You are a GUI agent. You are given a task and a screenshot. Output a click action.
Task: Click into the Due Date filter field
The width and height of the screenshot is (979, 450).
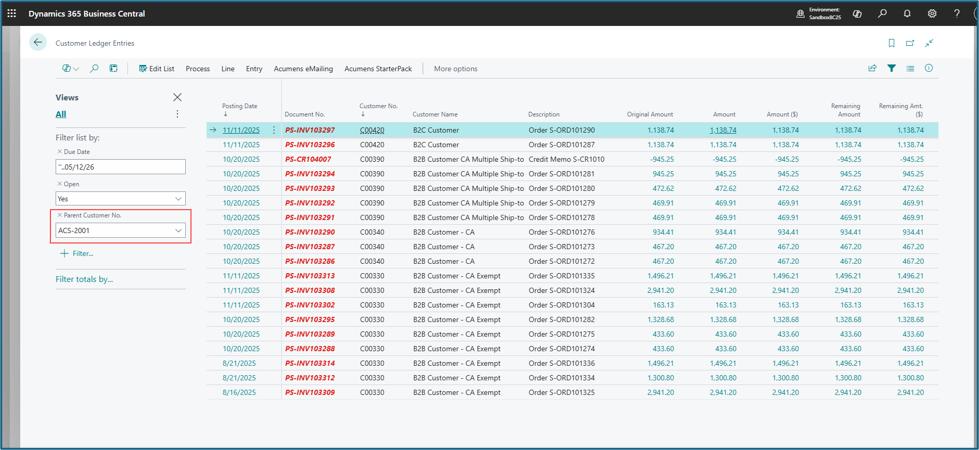(121, 167)
